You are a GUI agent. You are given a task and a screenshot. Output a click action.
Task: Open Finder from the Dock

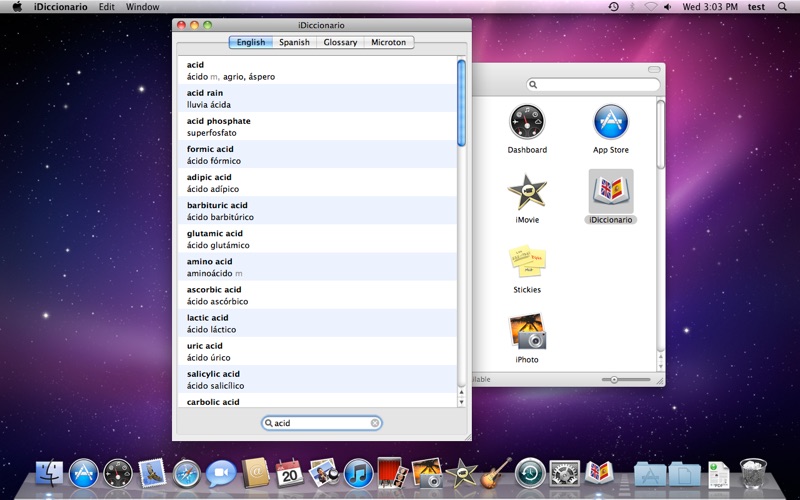point(49,473)
